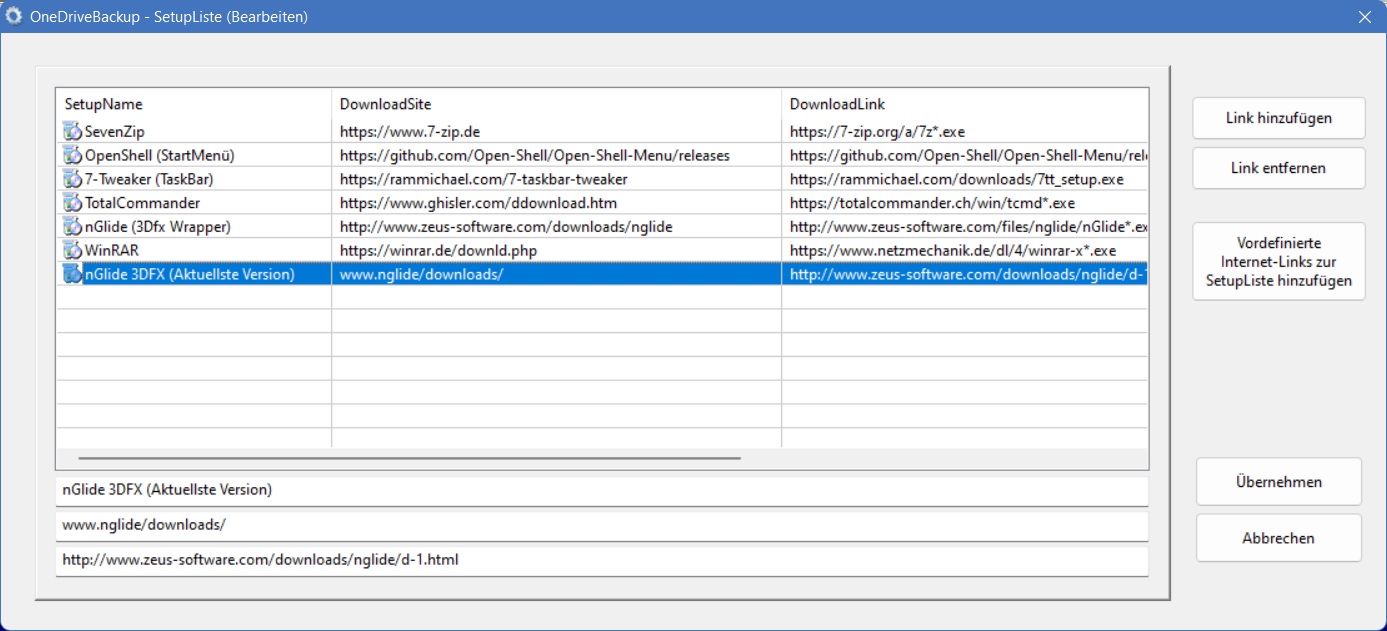Sort by the SetupName column header
1387x631 pixels.
(x=194, y=104)
